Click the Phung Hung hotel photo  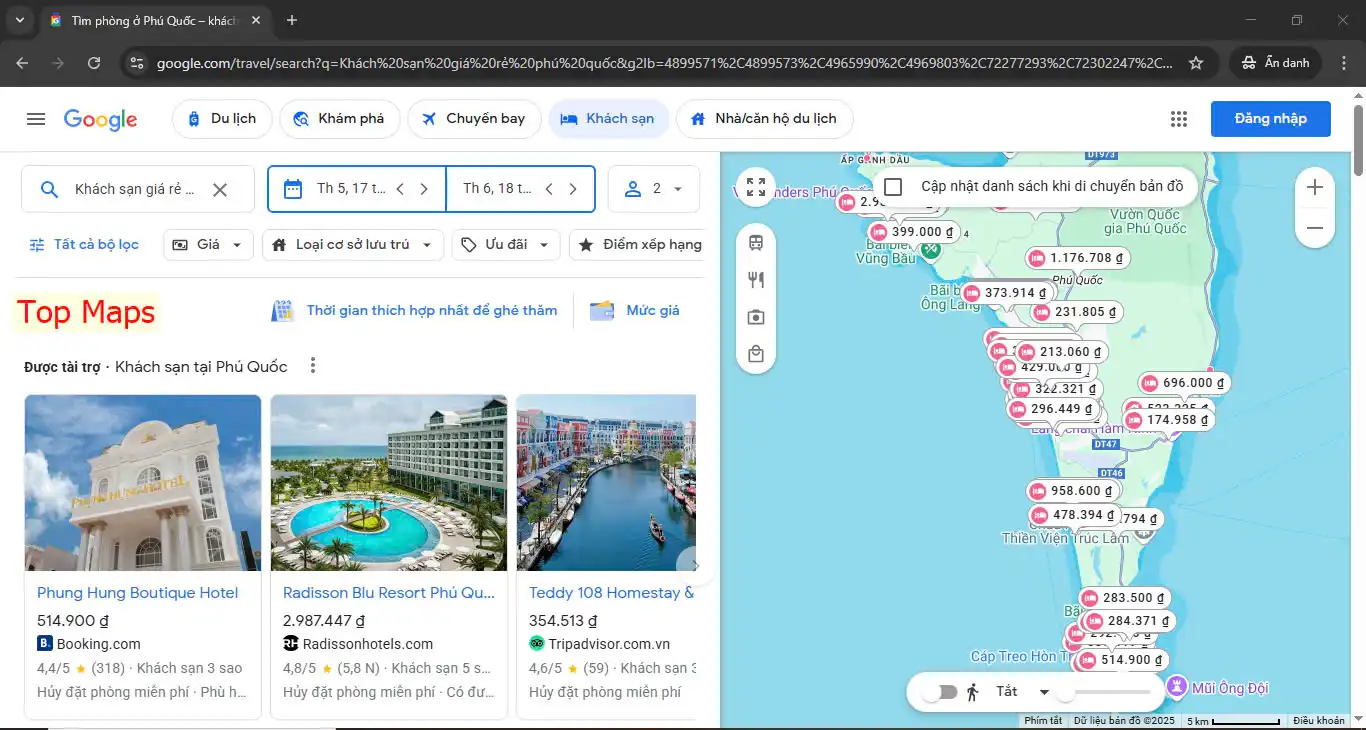pyautogui.click(x=143, y=483)
